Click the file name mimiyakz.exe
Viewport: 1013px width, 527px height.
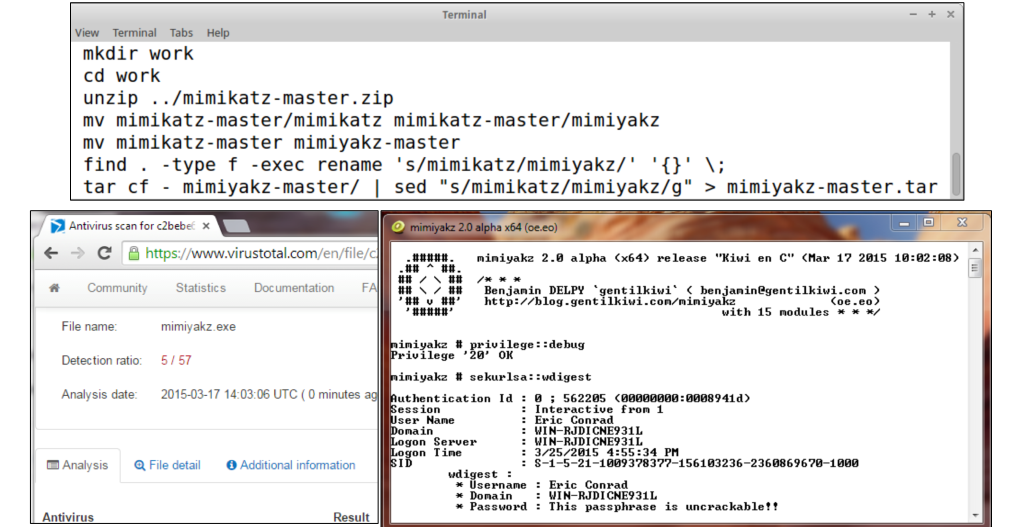198,327
